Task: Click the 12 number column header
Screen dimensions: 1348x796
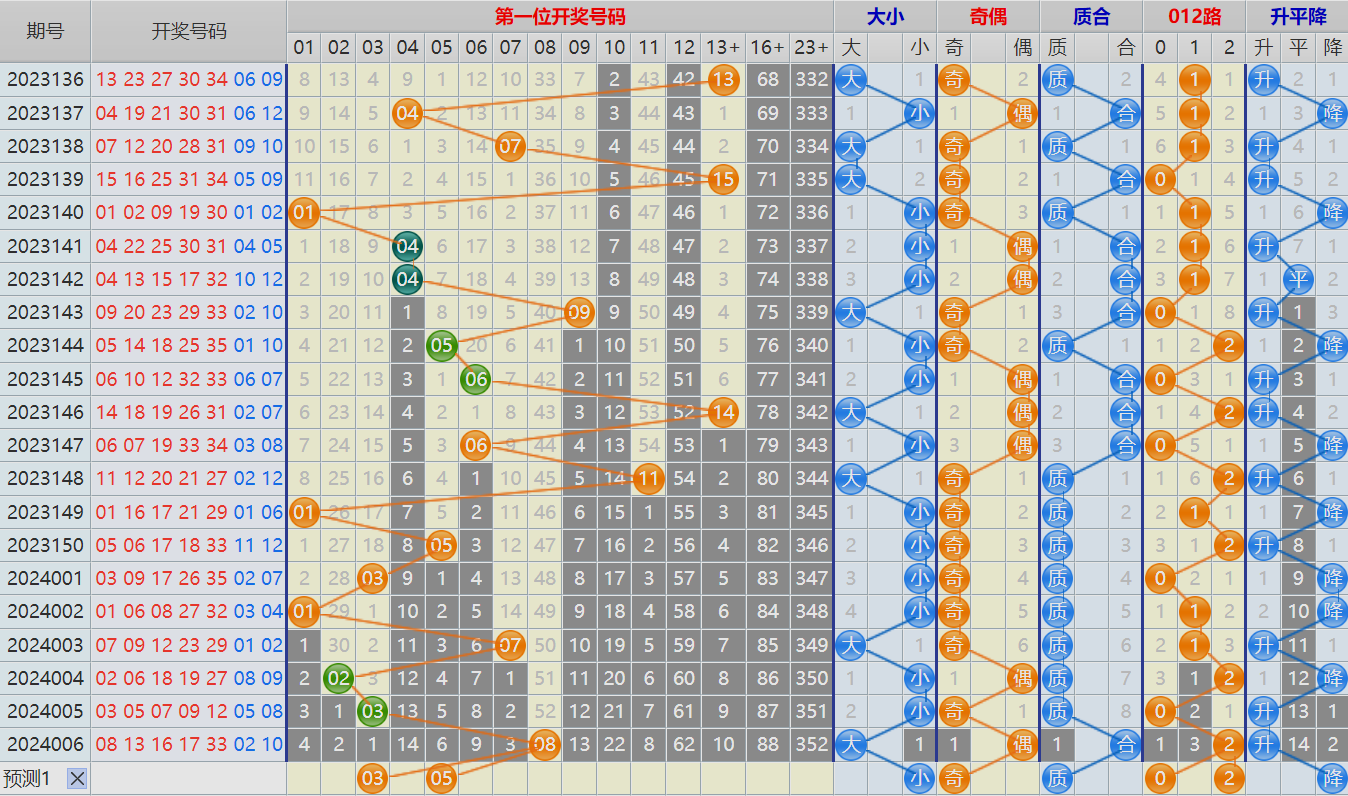Action: (684, 47)
